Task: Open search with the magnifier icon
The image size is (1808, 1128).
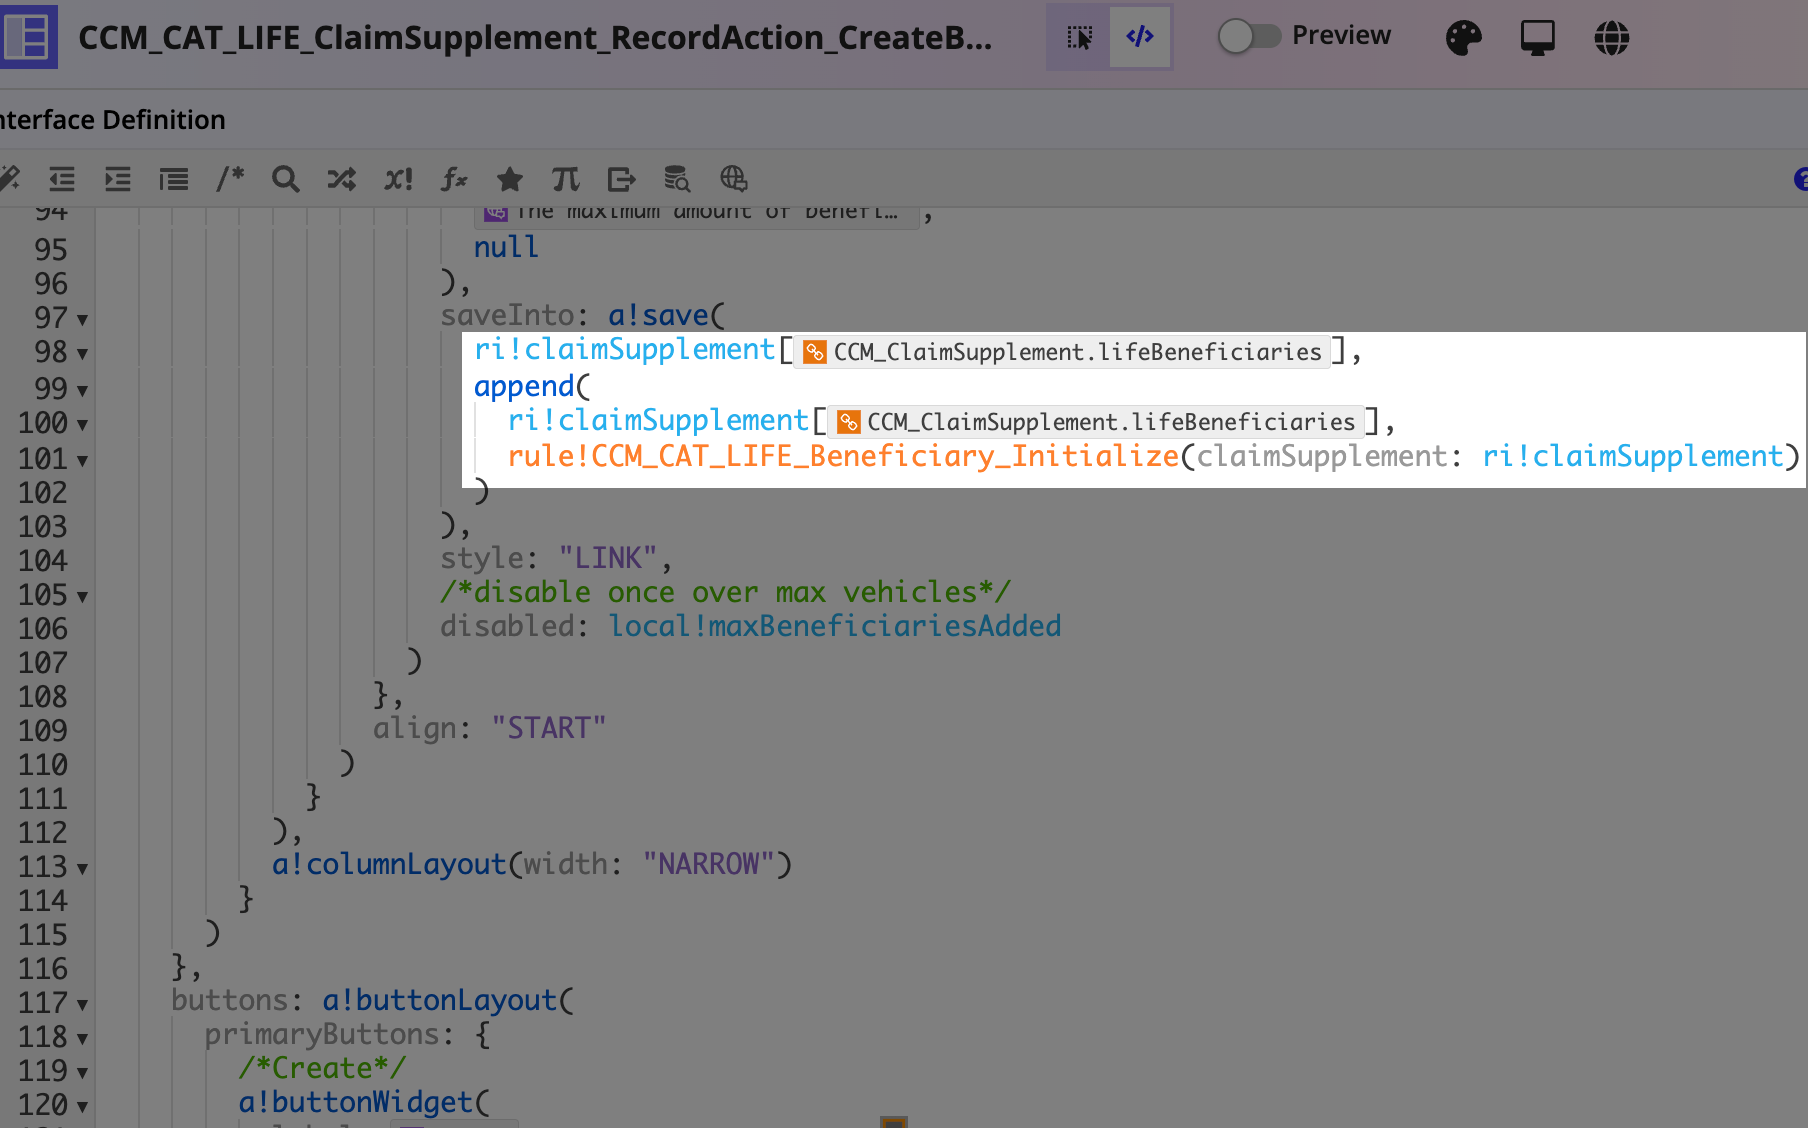Action: point(286,179)
